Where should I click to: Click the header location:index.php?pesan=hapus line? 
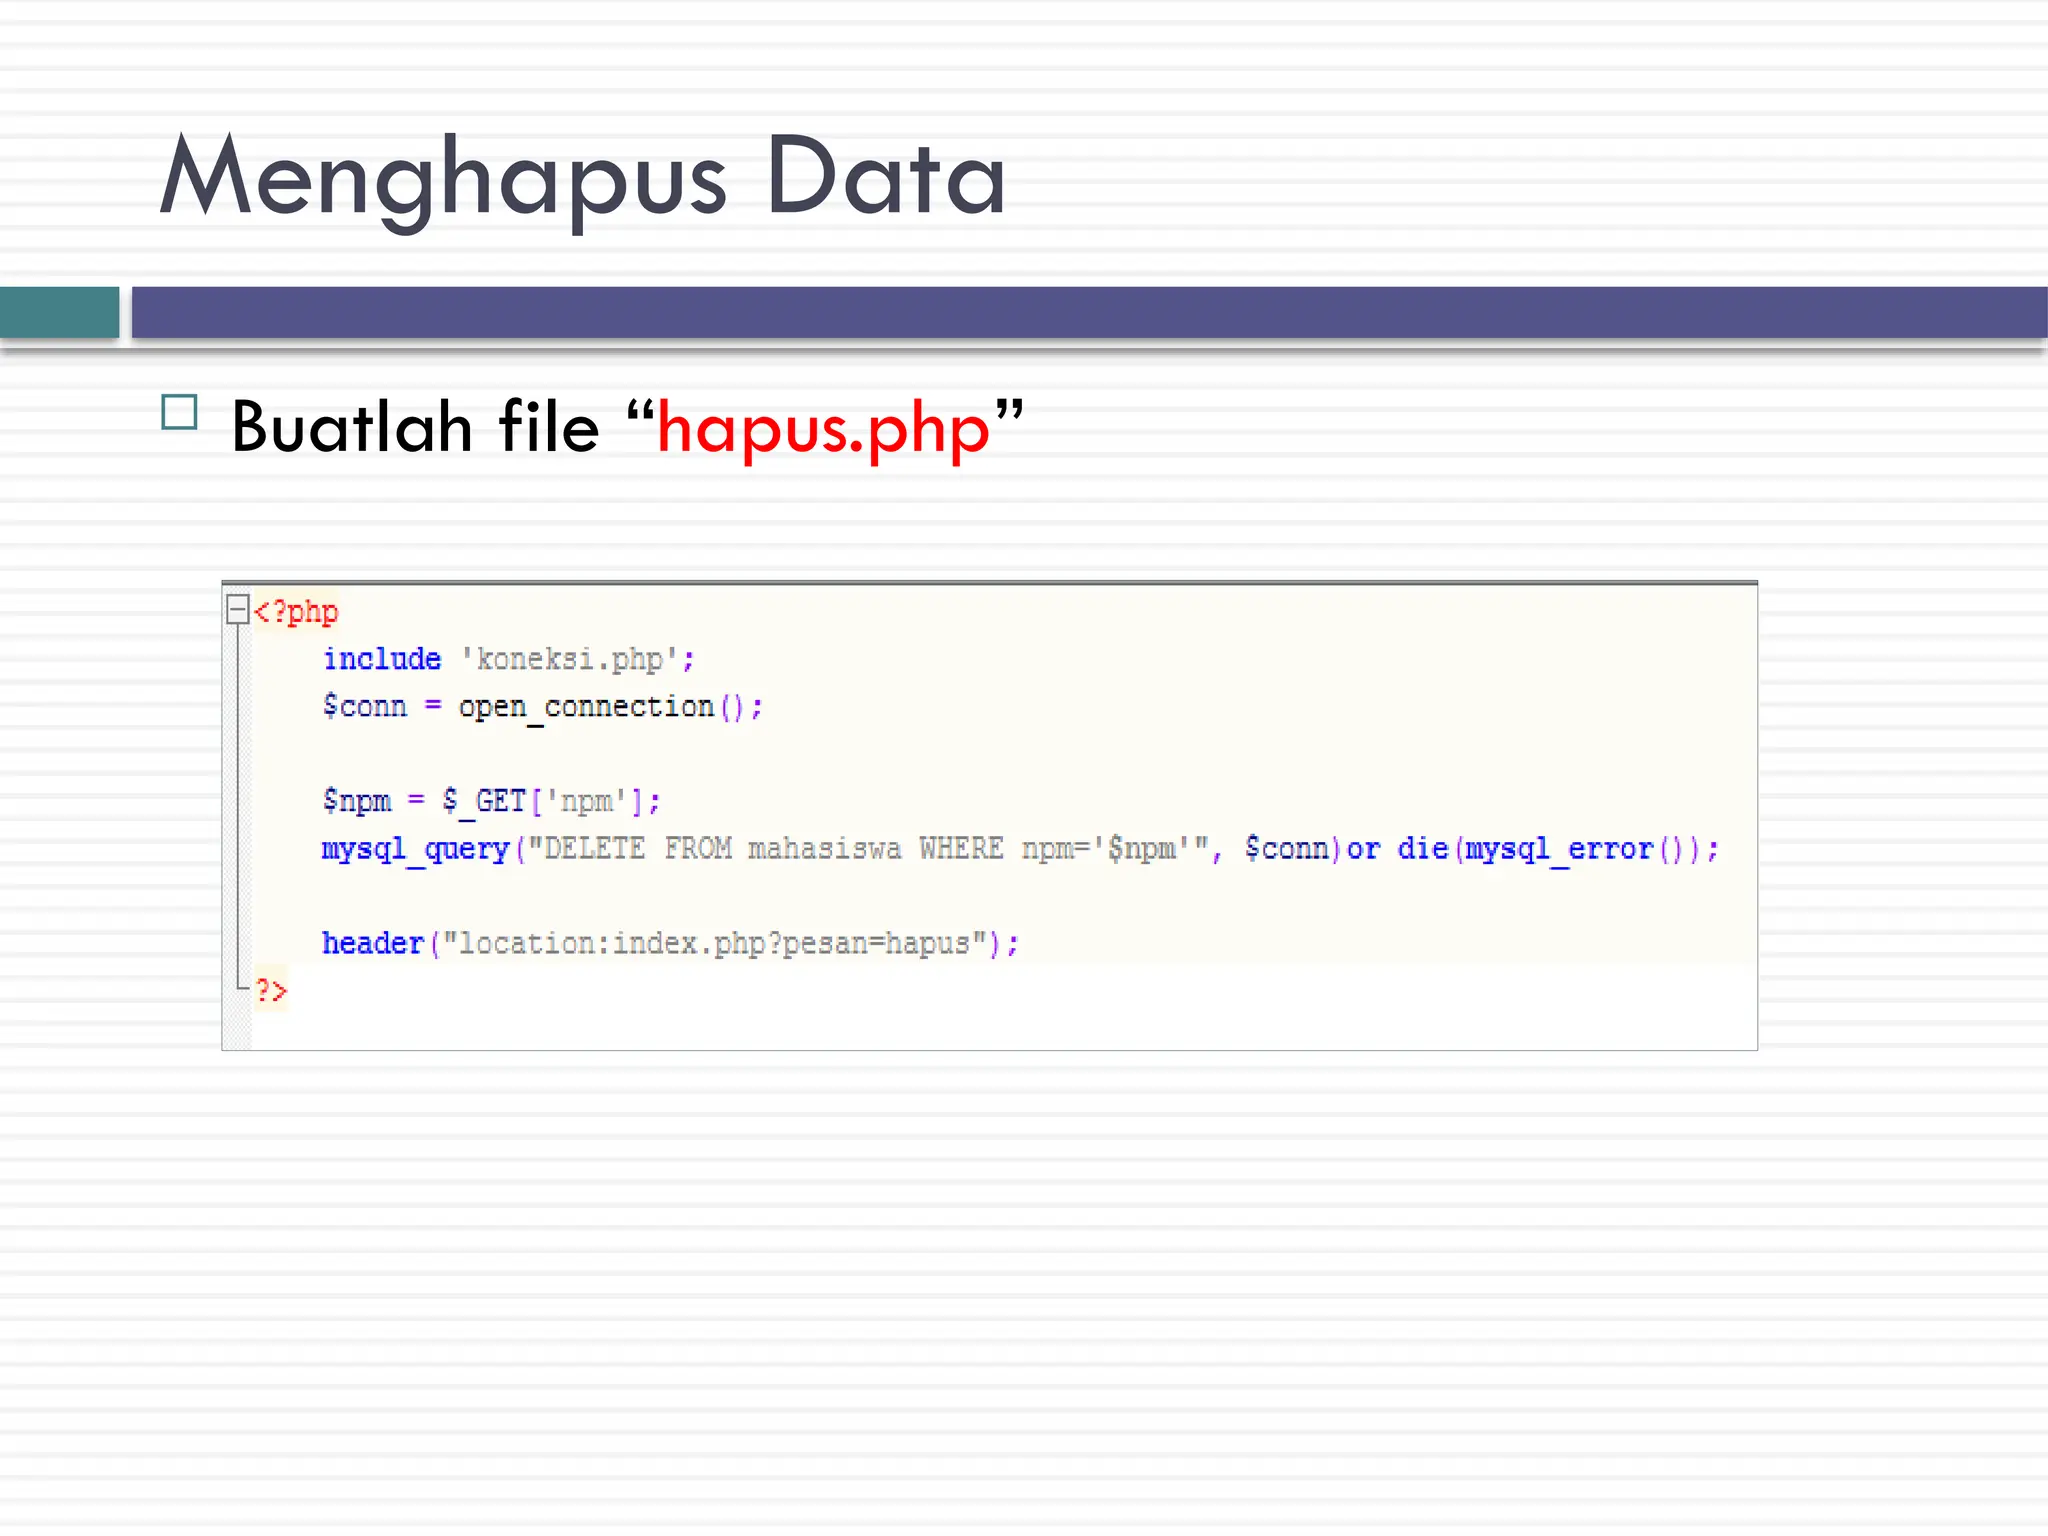click(670, 943)
